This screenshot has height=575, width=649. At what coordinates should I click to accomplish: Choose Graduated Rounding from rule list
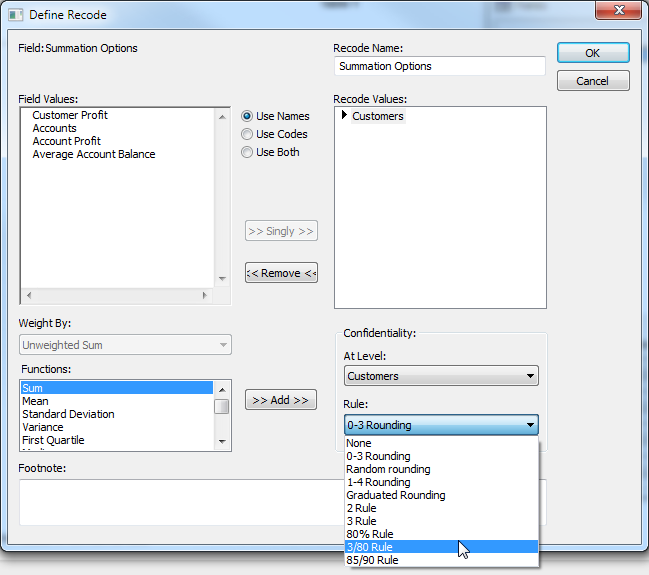click(395, 495)
